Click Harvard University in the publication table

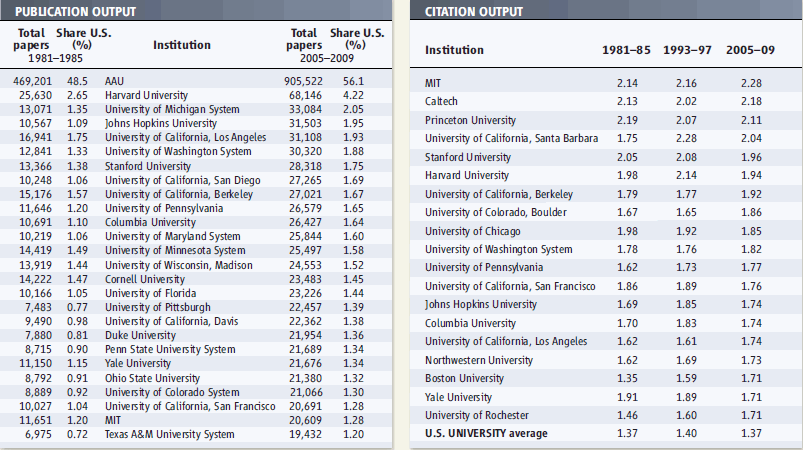[146, 95]
